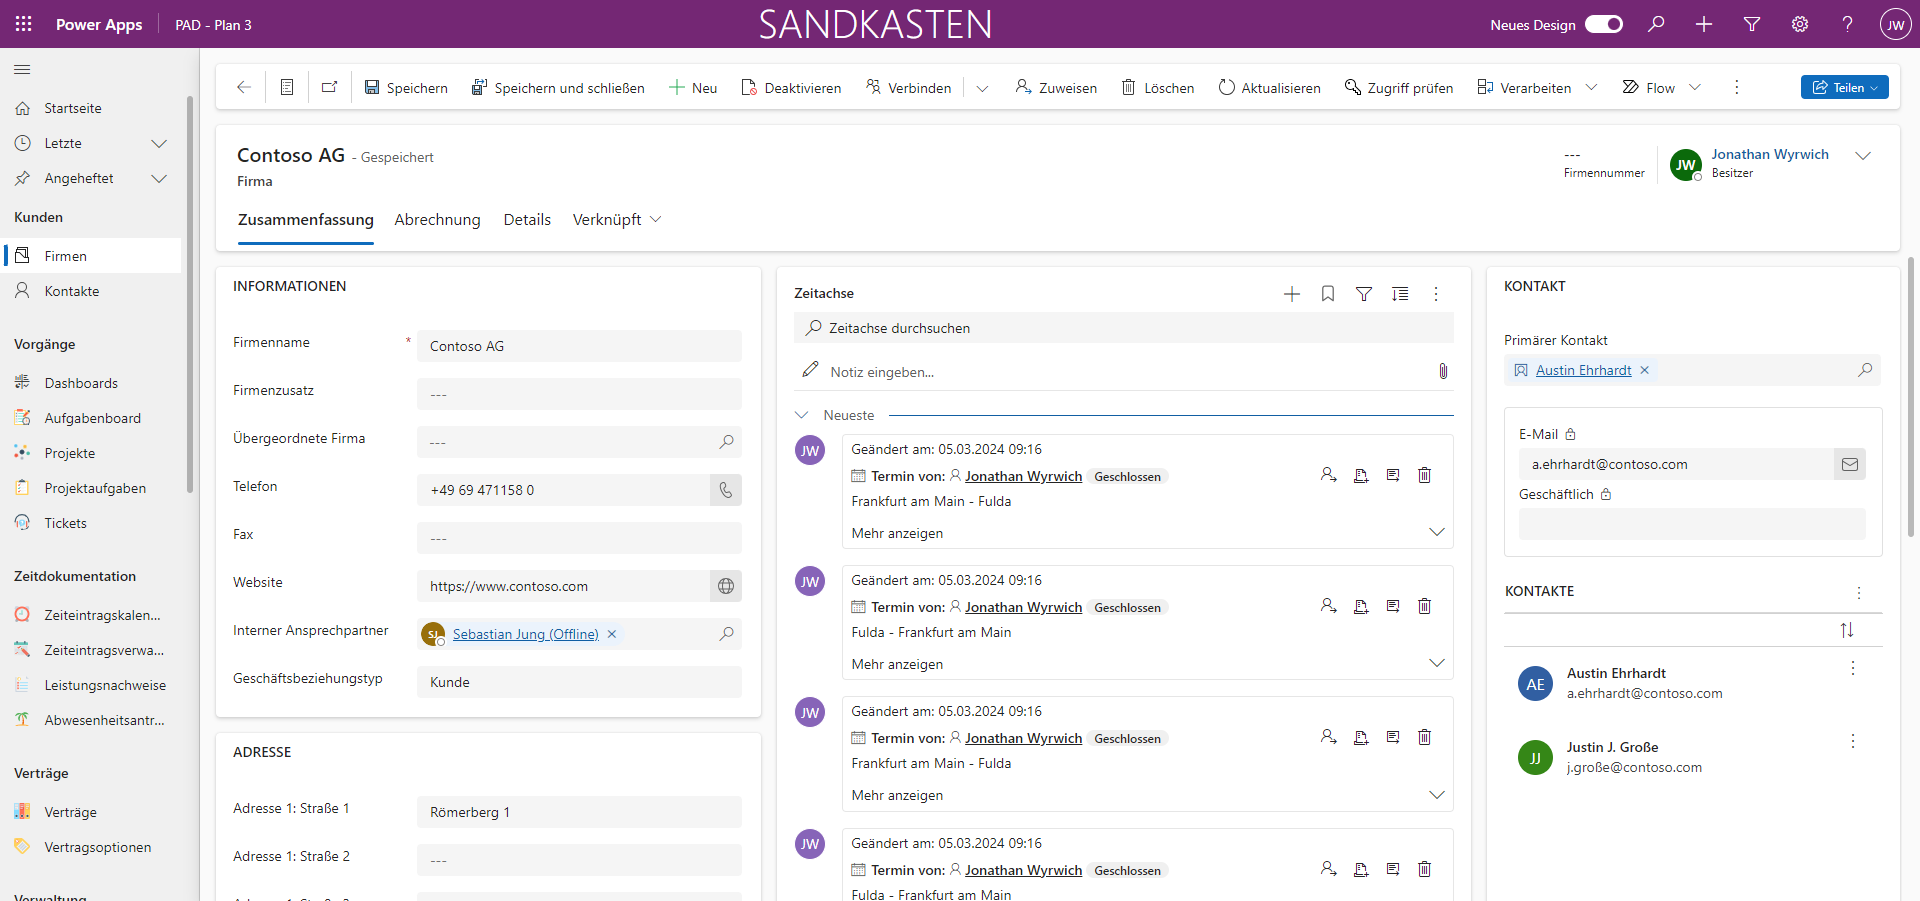
Task: Click the timeline expand-all records icon
Action: (x=1400, y=294)
